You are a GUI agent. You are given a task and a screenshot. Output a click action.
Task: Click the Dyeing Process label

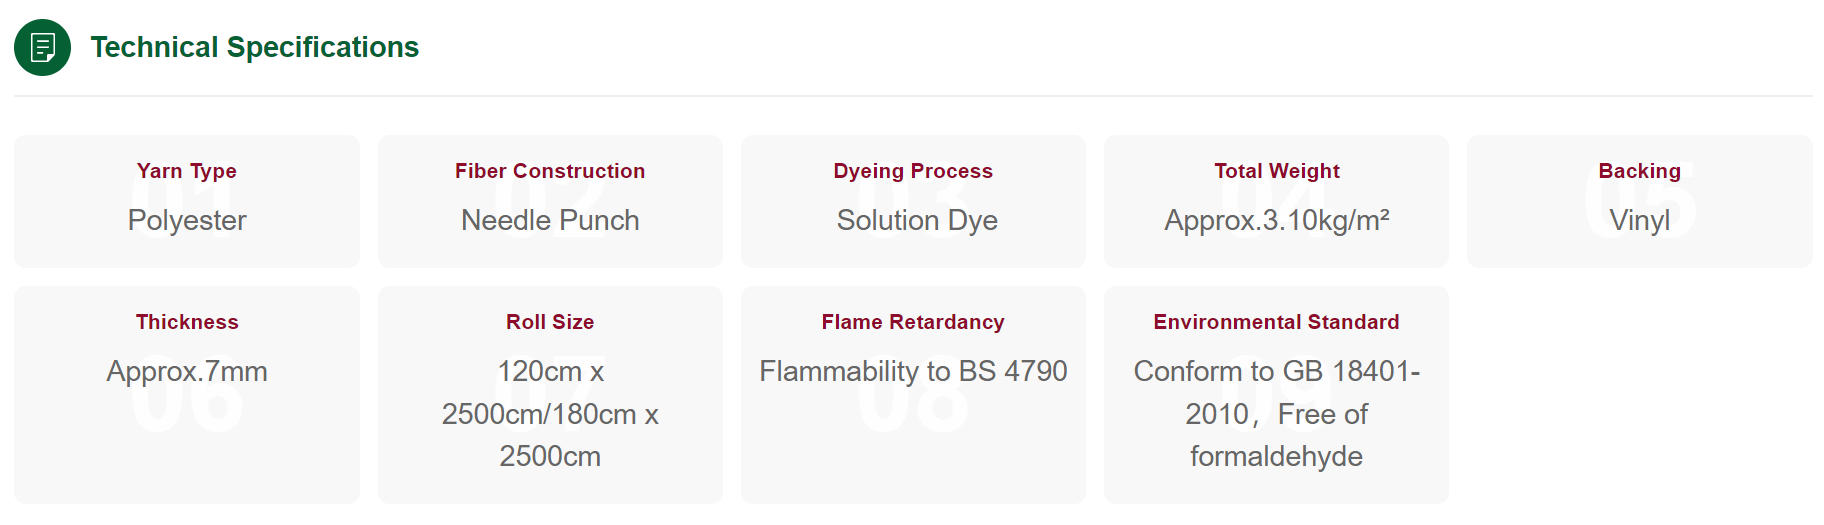point(913,171)
